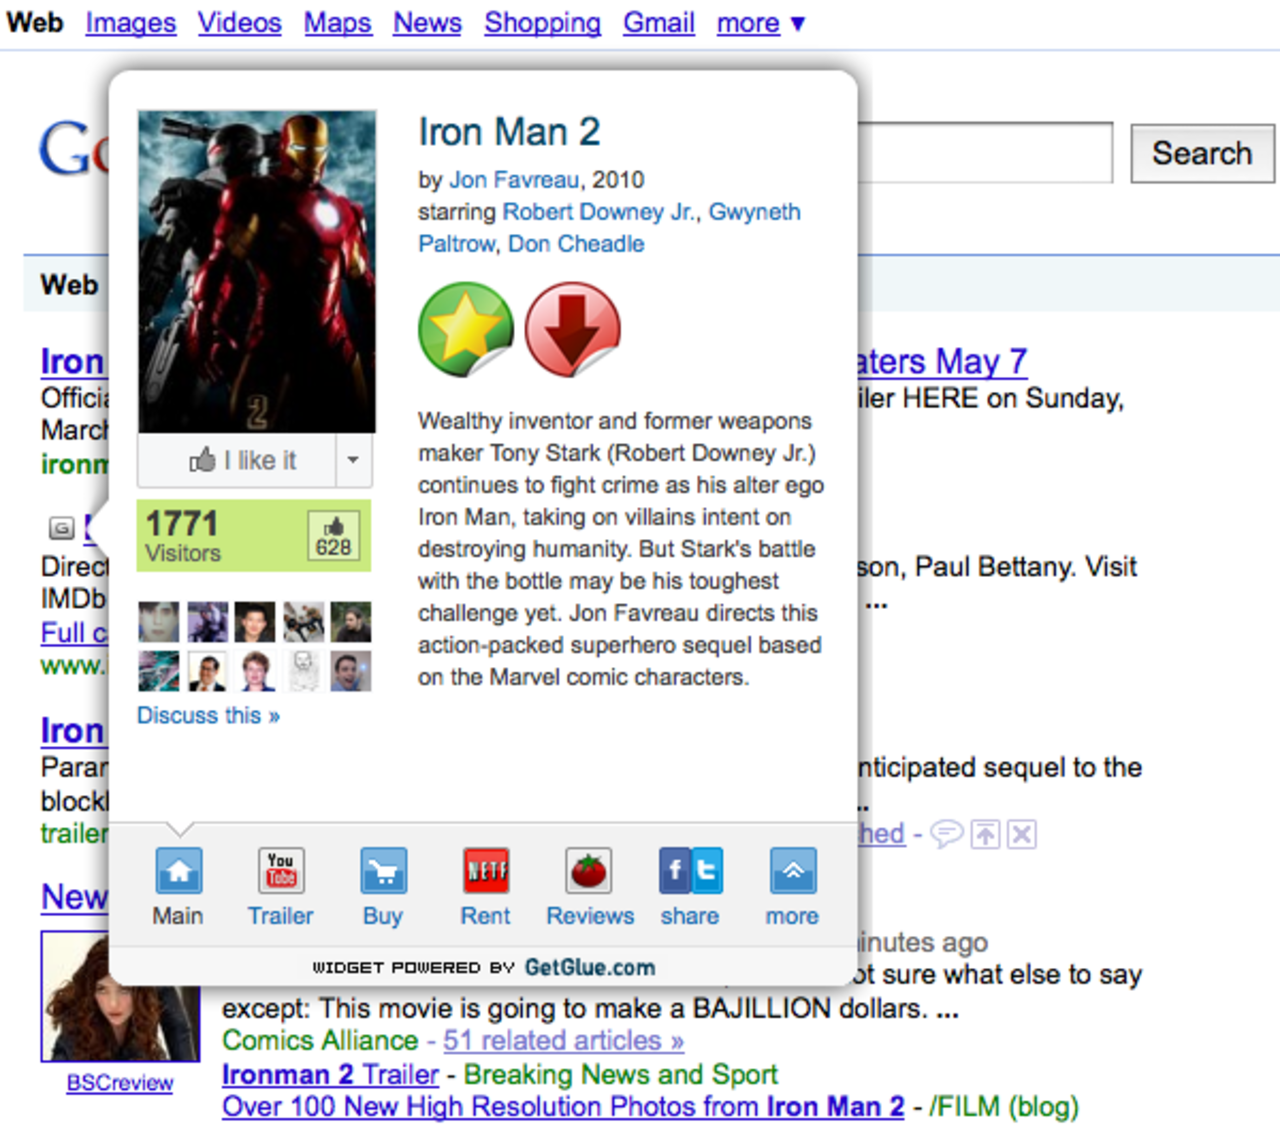Click the 'Discuss this »' link
The image size is (1280, 1148).
click(208, 716)
